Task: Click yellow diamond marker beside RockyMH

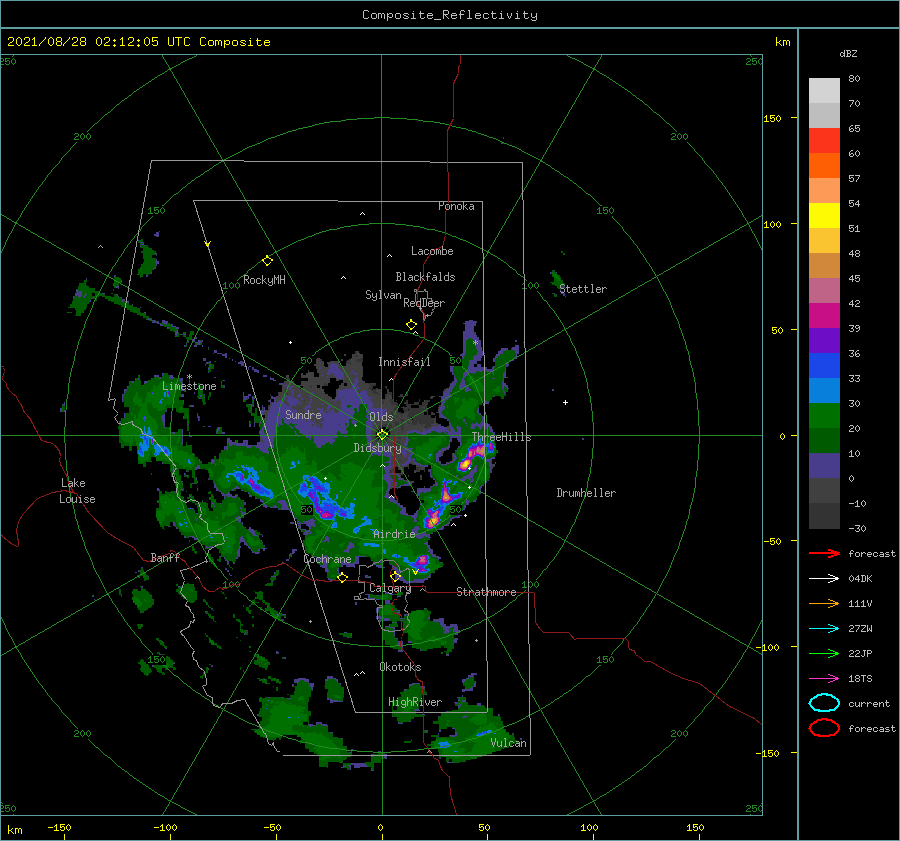Action: pyautogui.click(x=267, y=261)
